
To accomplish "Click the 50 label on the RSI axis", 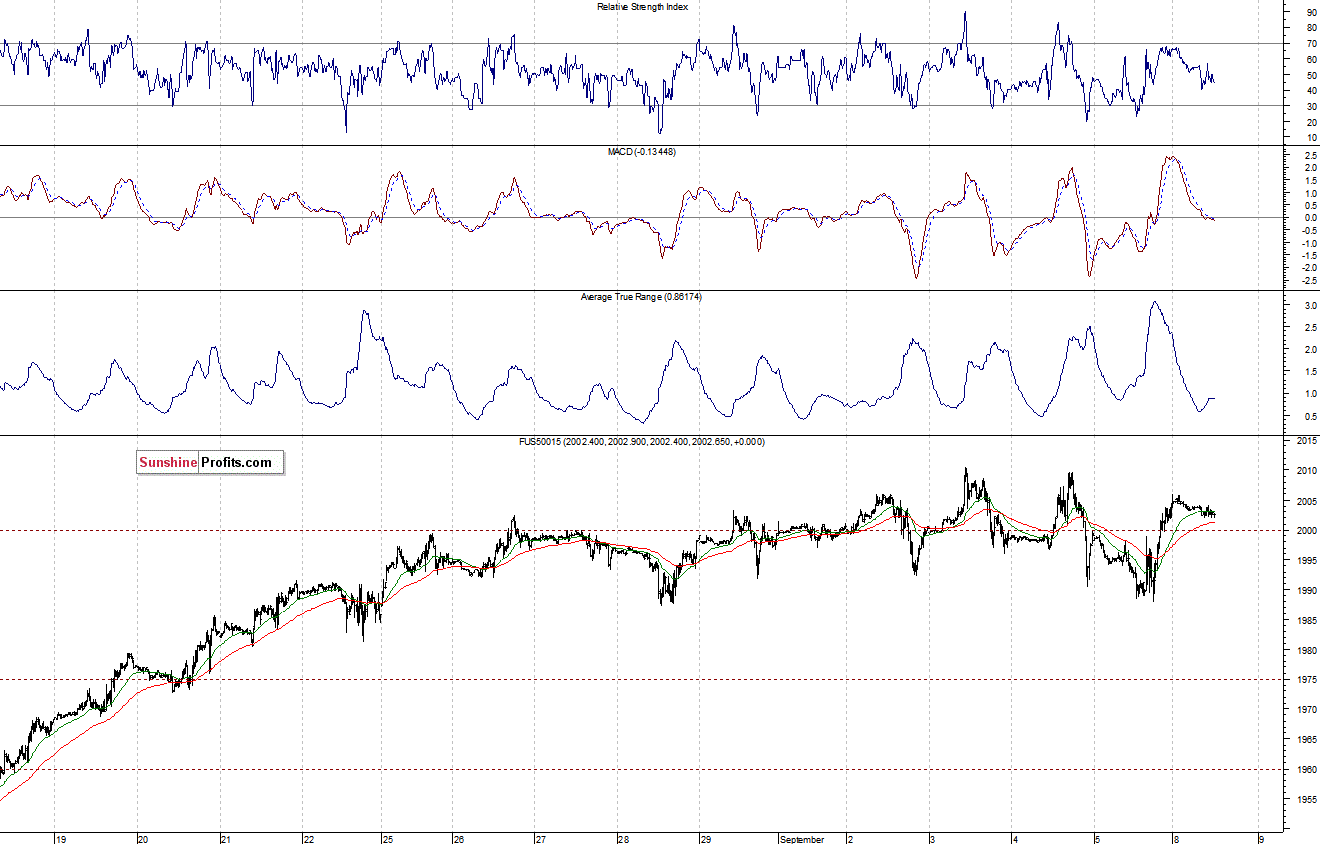I will 1311,75.
